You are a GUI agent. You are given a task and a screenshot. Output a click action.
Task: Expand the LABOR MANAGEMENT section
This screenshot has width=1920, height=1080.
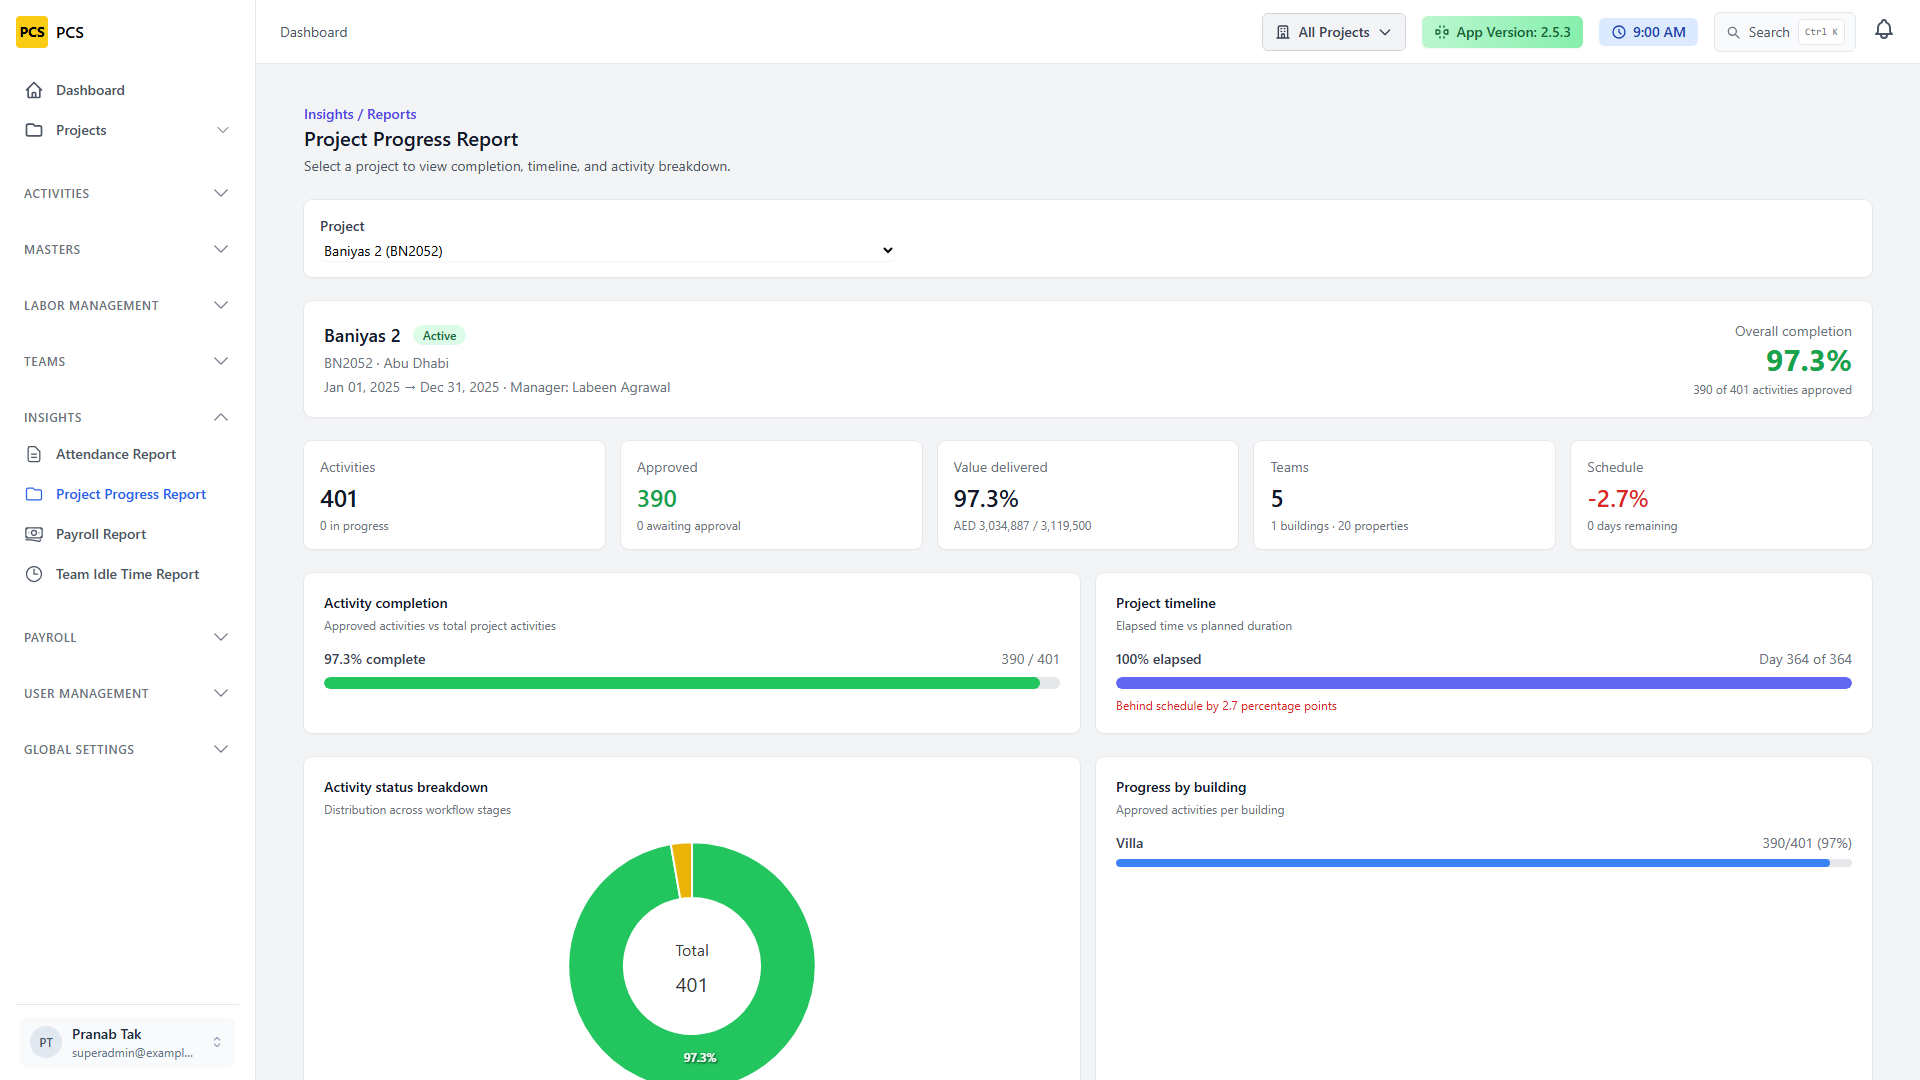click(127, 305)
